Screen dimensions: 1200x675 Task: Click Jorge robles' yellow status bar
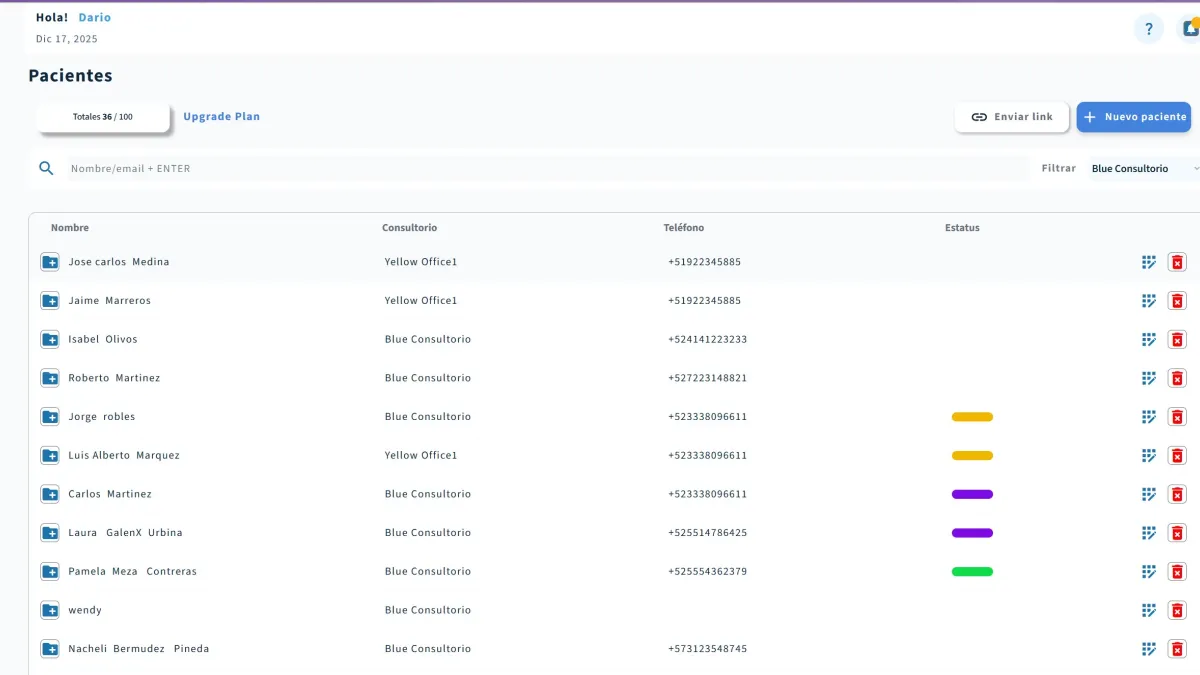pyautogui.click(x=972, y=417)
